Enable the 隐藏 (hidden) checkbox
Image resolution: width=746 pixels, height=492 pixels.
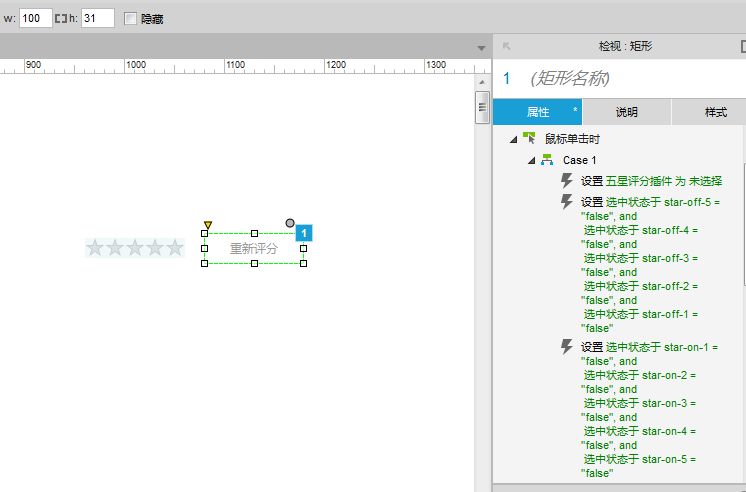pos(130,19)
